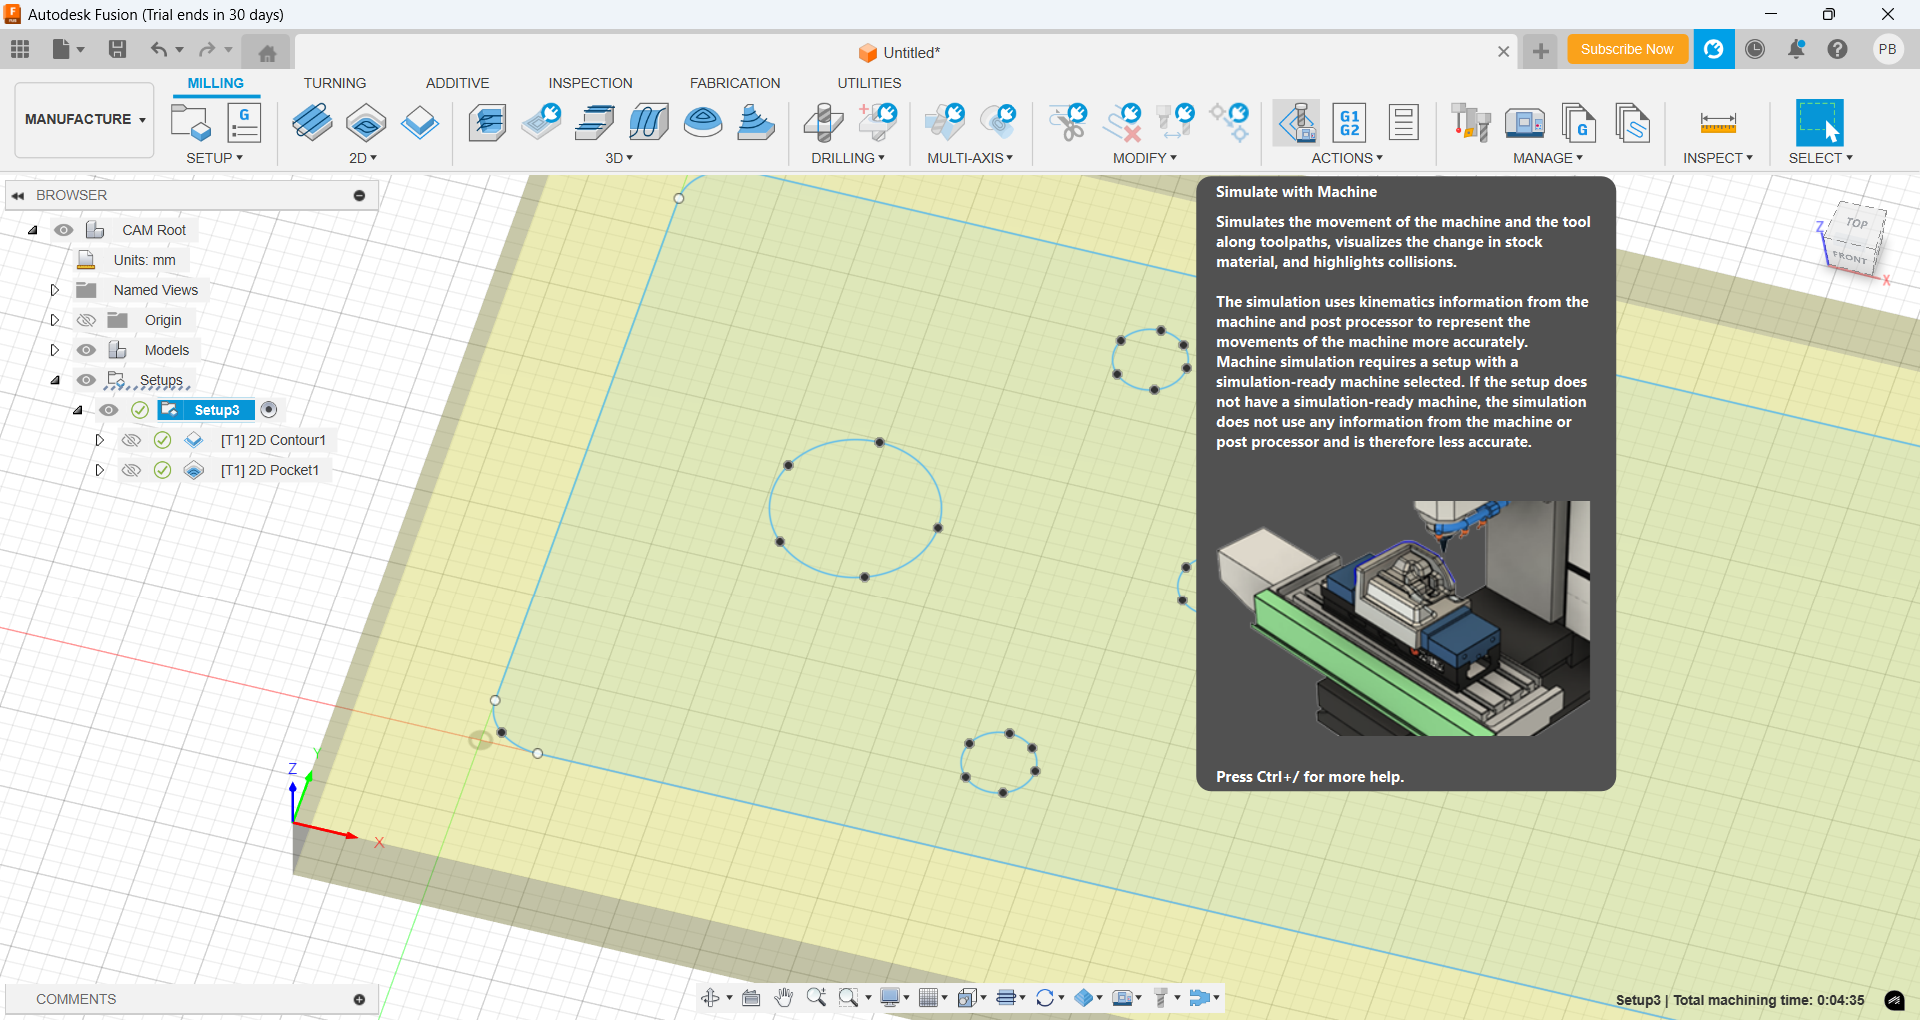Switch to the UTILITIES tab
This screenshot has height=1020, width=1920.
[x=869, y=83]
